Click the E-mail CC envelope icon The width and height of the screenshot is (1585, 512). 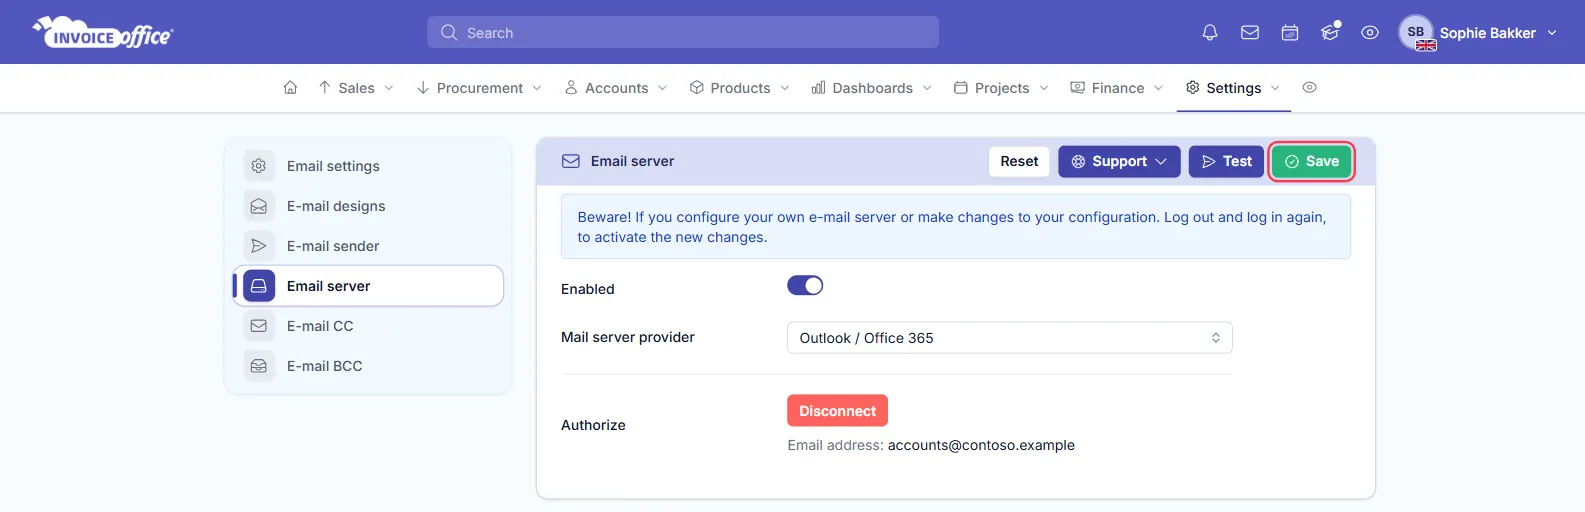259,326
